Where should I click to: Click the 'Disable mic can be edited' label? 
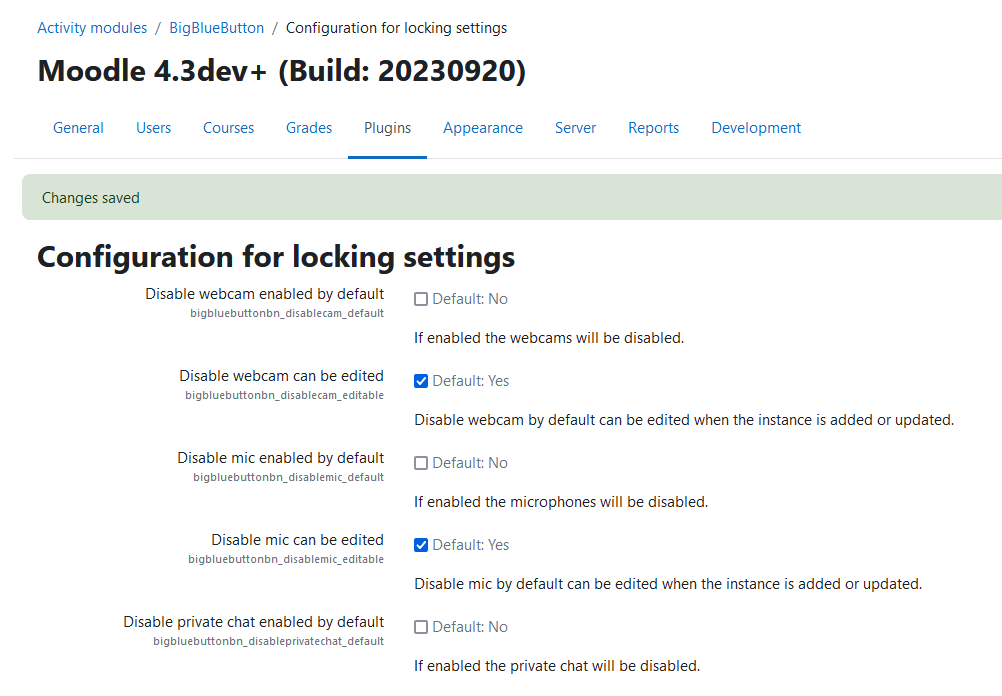[297, 540]
